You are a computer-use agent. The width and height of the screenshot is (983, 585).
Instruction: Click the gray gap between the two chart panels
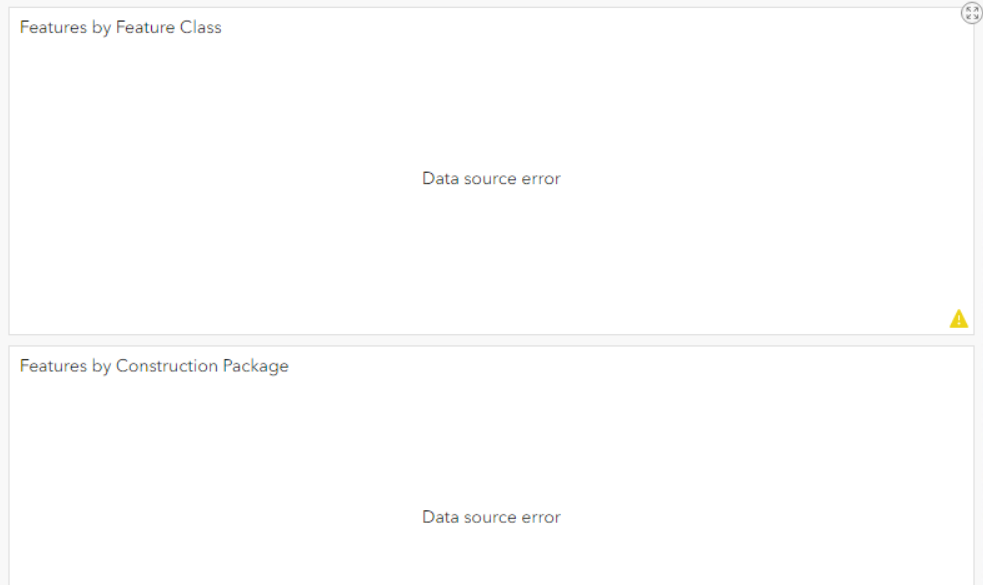click(x=491, y=341)
